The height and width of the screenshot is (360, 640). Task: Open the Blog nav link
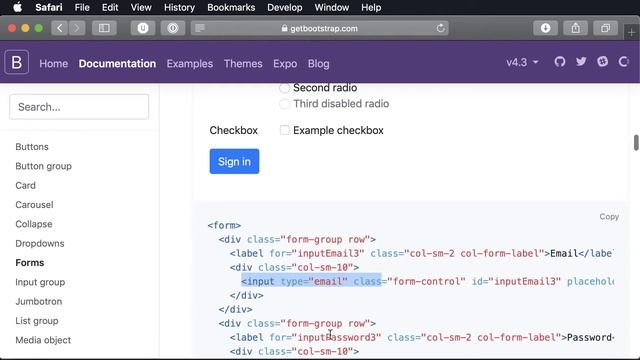(x=318, y=64)
